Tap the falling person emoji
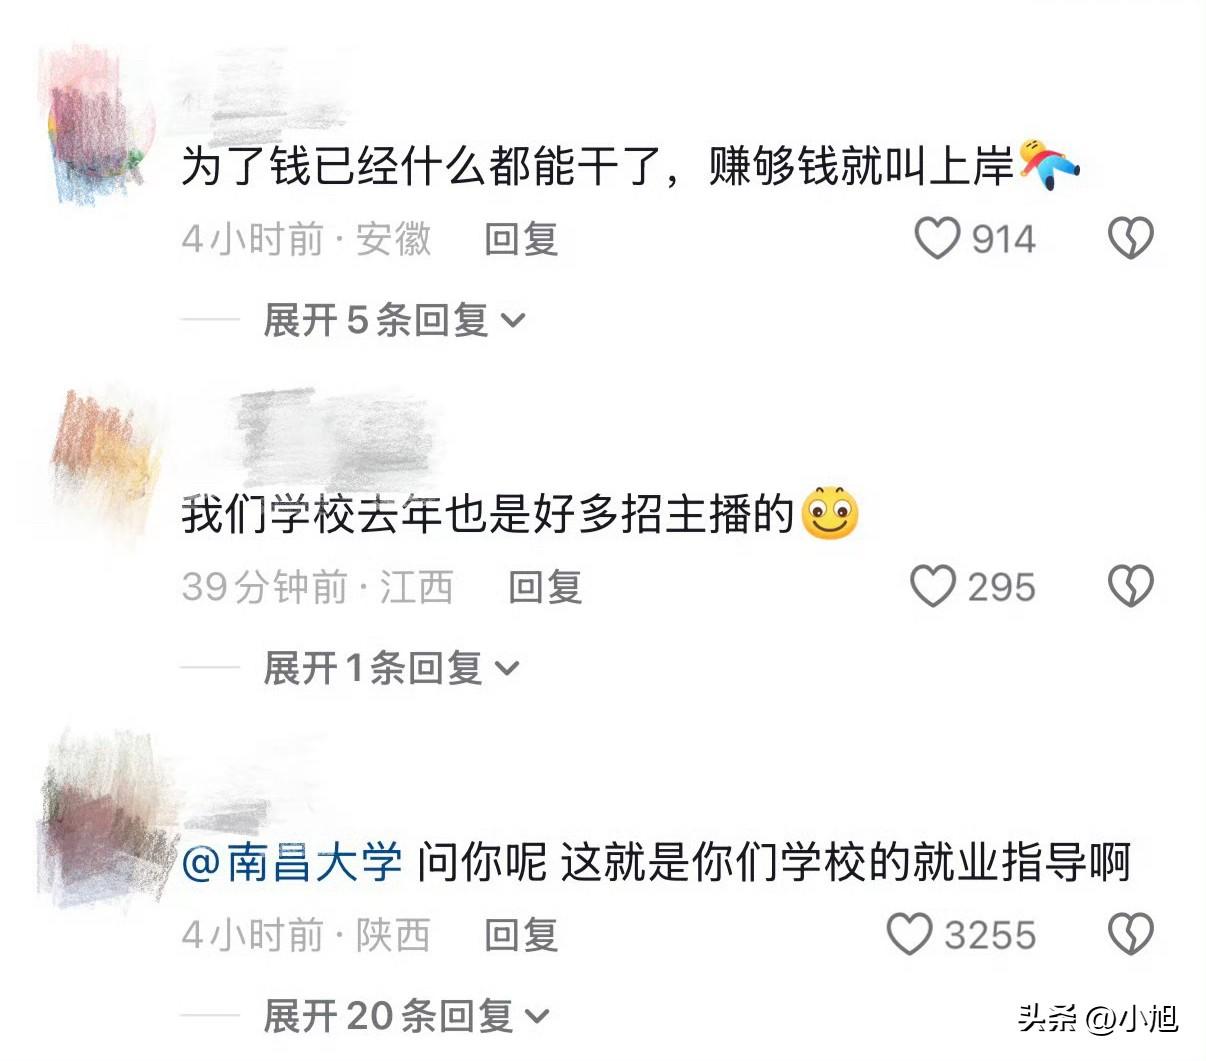The image size is (1206, 1061). [1049, 164]
